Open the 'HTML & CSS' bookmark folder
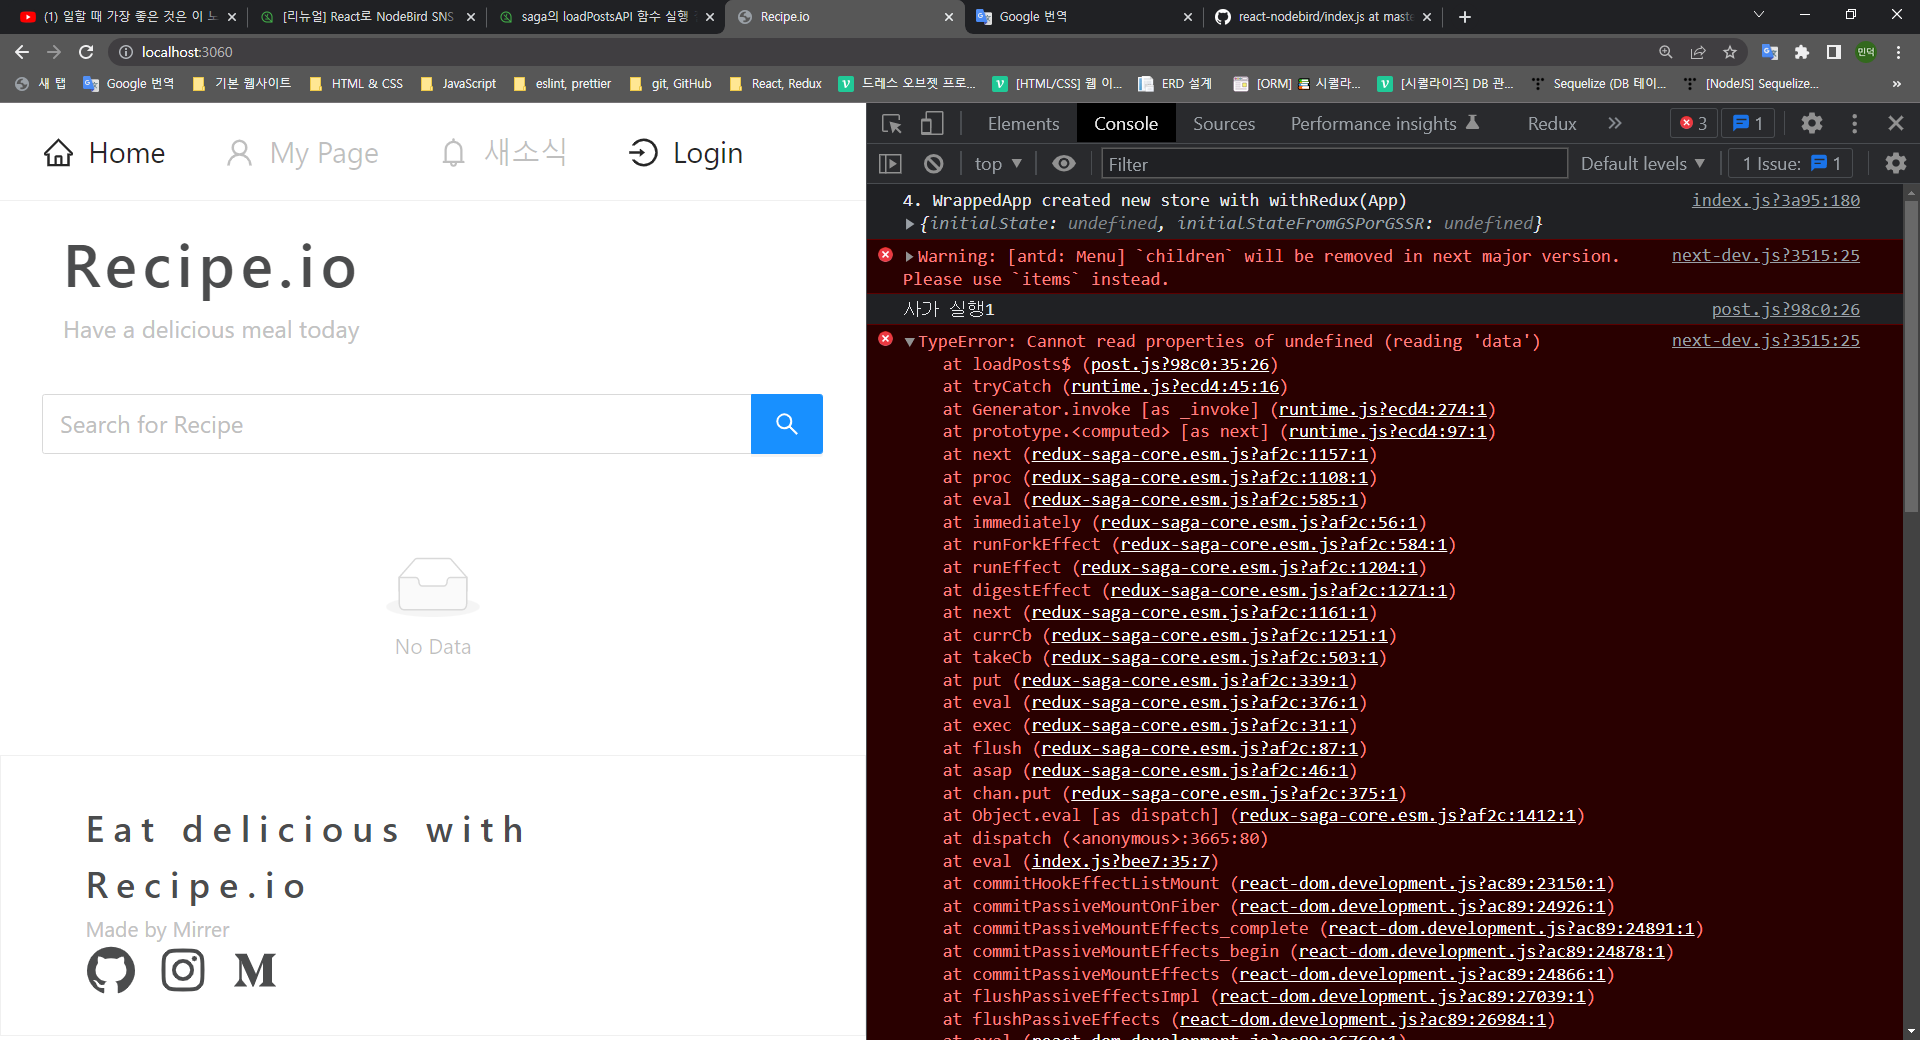The width and height of the screenshot is (1920, 1040). click(356, 84)
